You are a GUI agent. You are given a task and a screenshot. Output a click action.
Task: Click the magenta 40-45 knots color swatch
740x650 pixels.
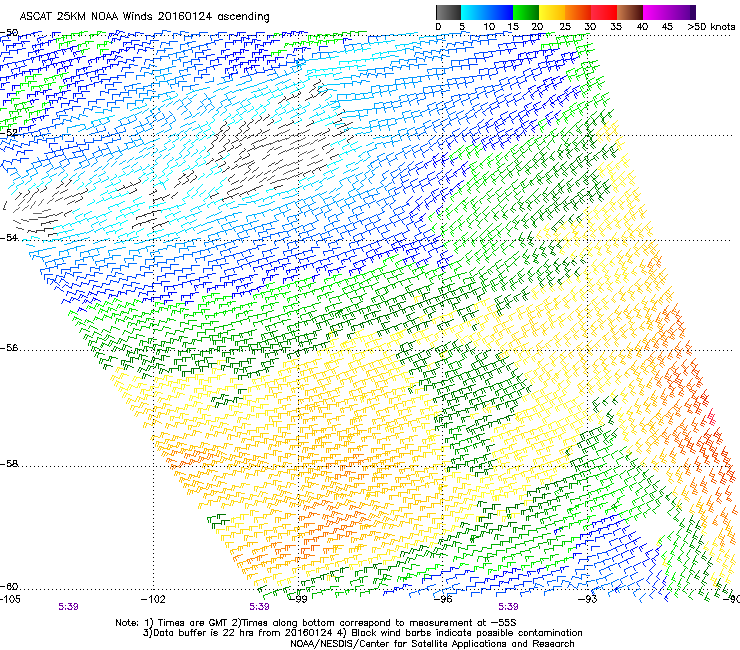click(656, 12)
